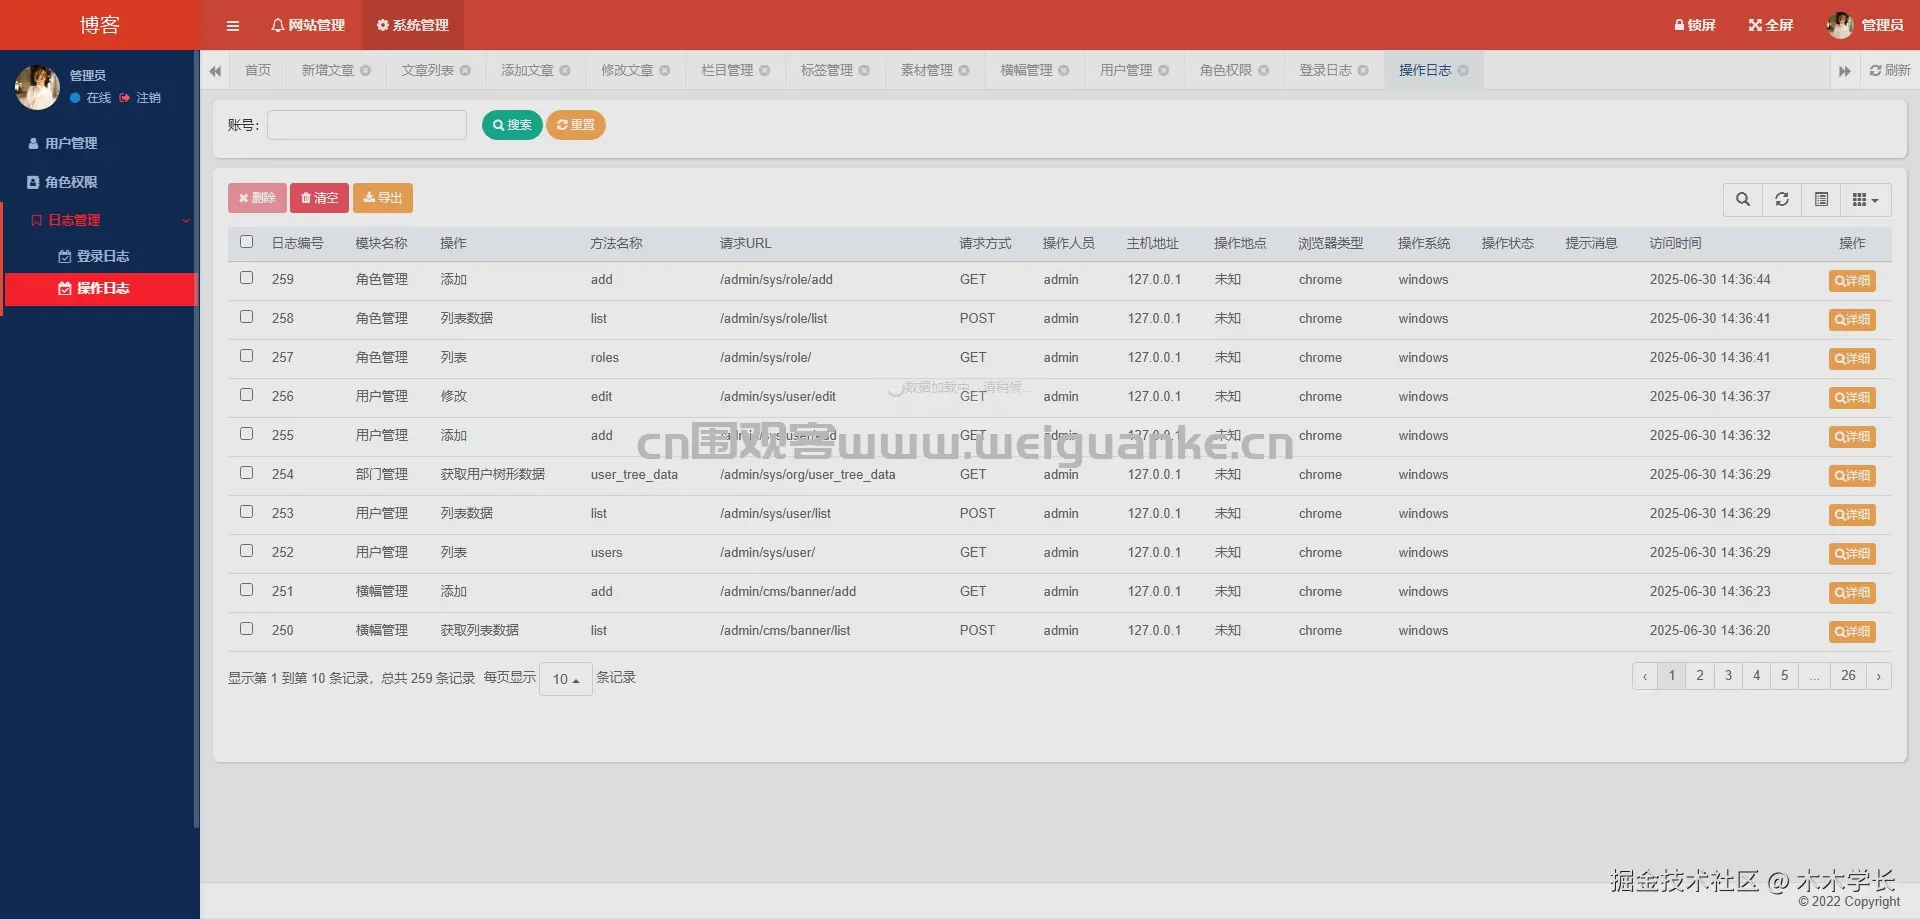
Task: Refresh the table with circular arrows icon
Action: pos(1782,200)
